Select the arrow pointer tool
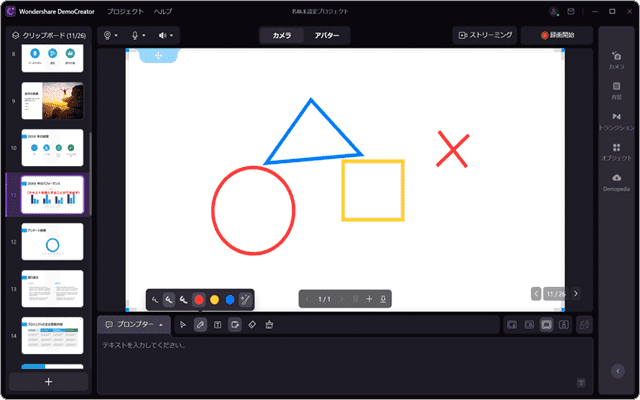 click(x=183, y=325)
